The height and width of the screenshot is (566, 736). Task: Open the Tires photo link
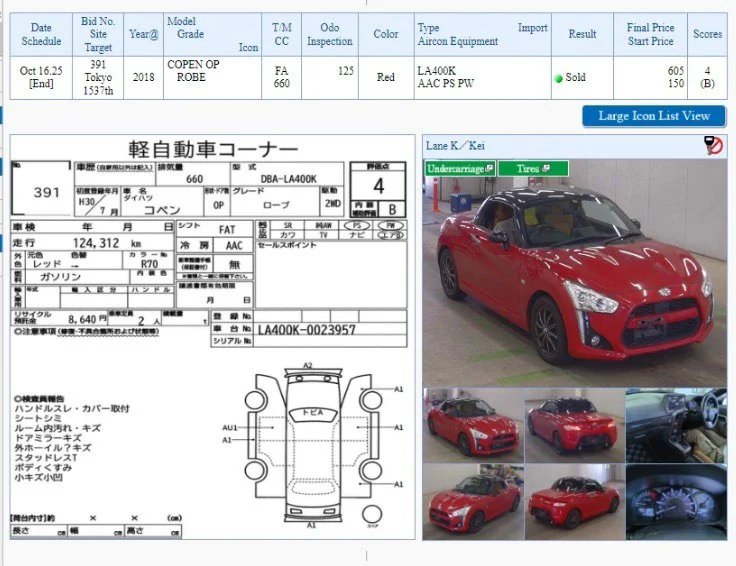[533, 168]
